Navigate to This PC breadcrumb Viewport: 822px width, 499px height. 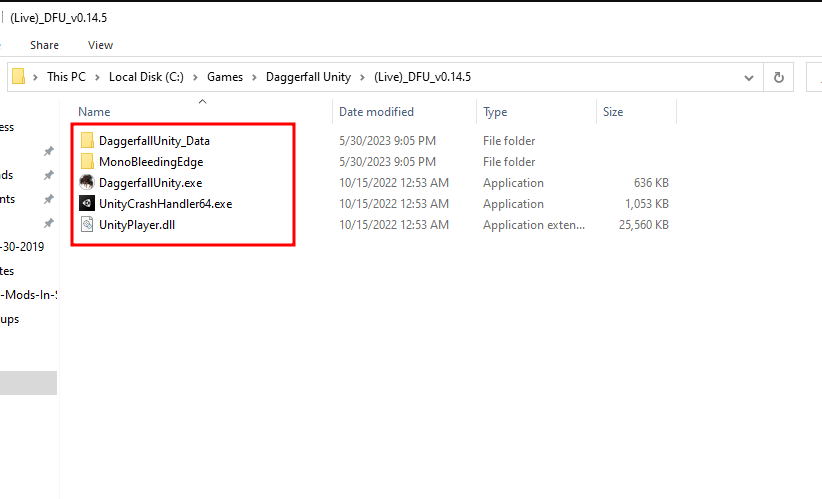pos(66,77)
